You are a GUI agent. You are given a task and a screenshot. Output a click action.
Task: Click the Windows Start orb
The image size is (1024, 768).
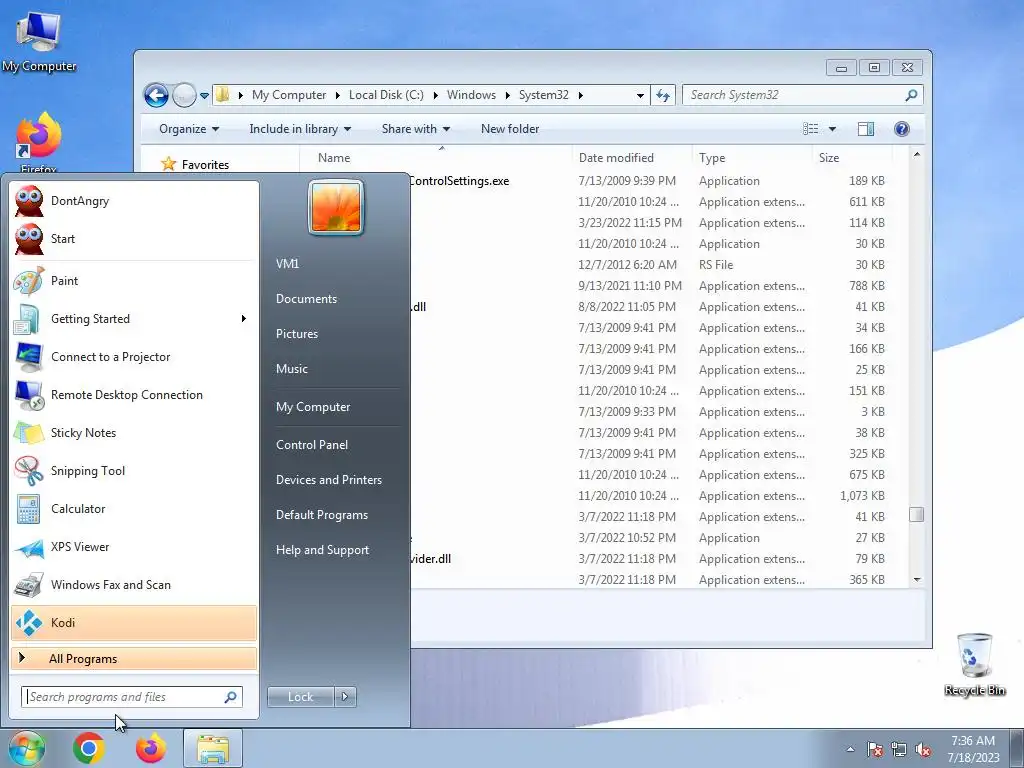26,748
